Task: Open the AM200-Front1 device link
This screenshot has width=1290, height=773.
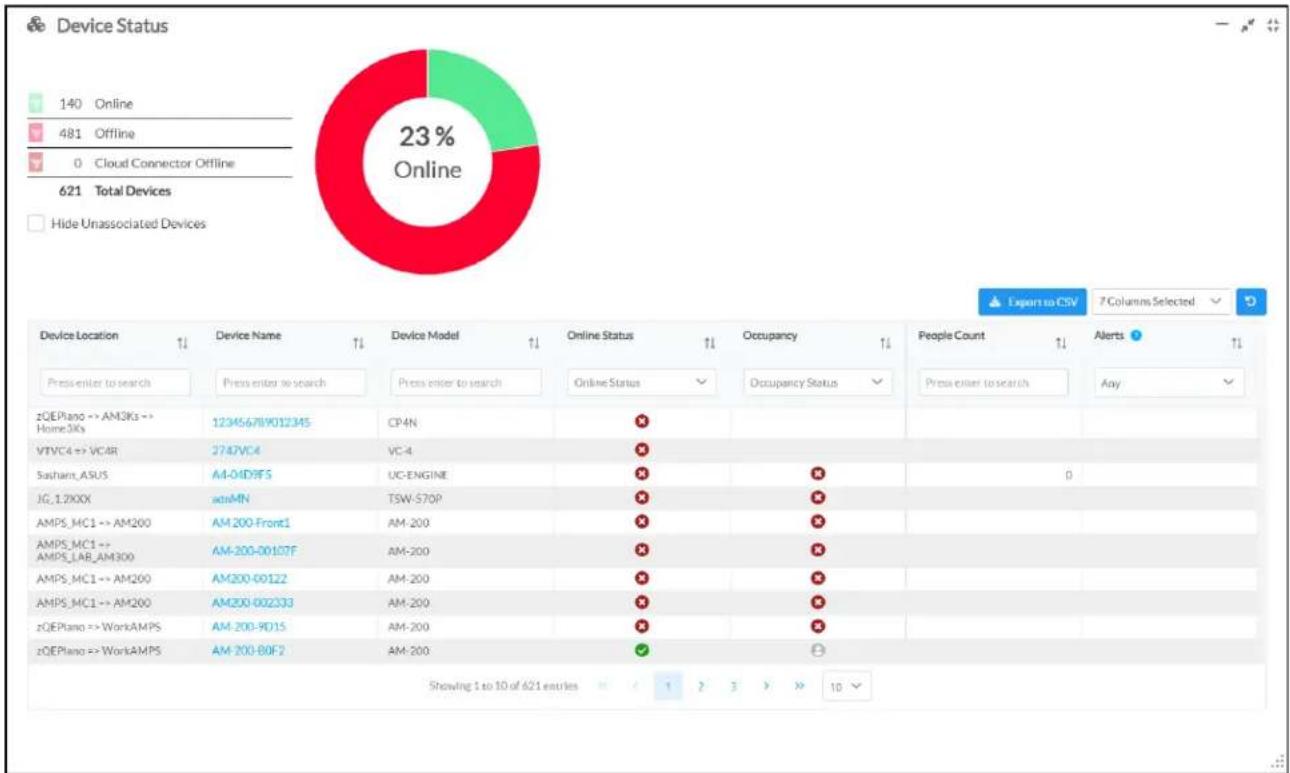Action: click(x=251, y=522)
